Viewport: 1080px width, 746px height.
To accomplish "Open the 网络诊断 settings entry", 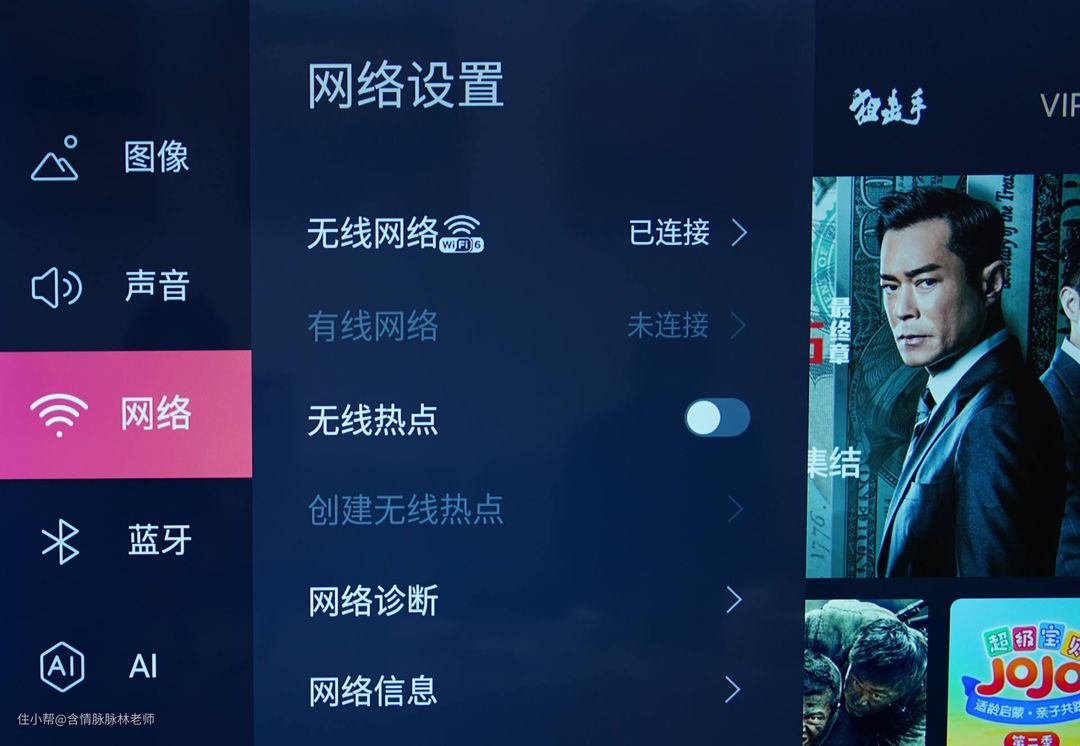I will 526,601.
